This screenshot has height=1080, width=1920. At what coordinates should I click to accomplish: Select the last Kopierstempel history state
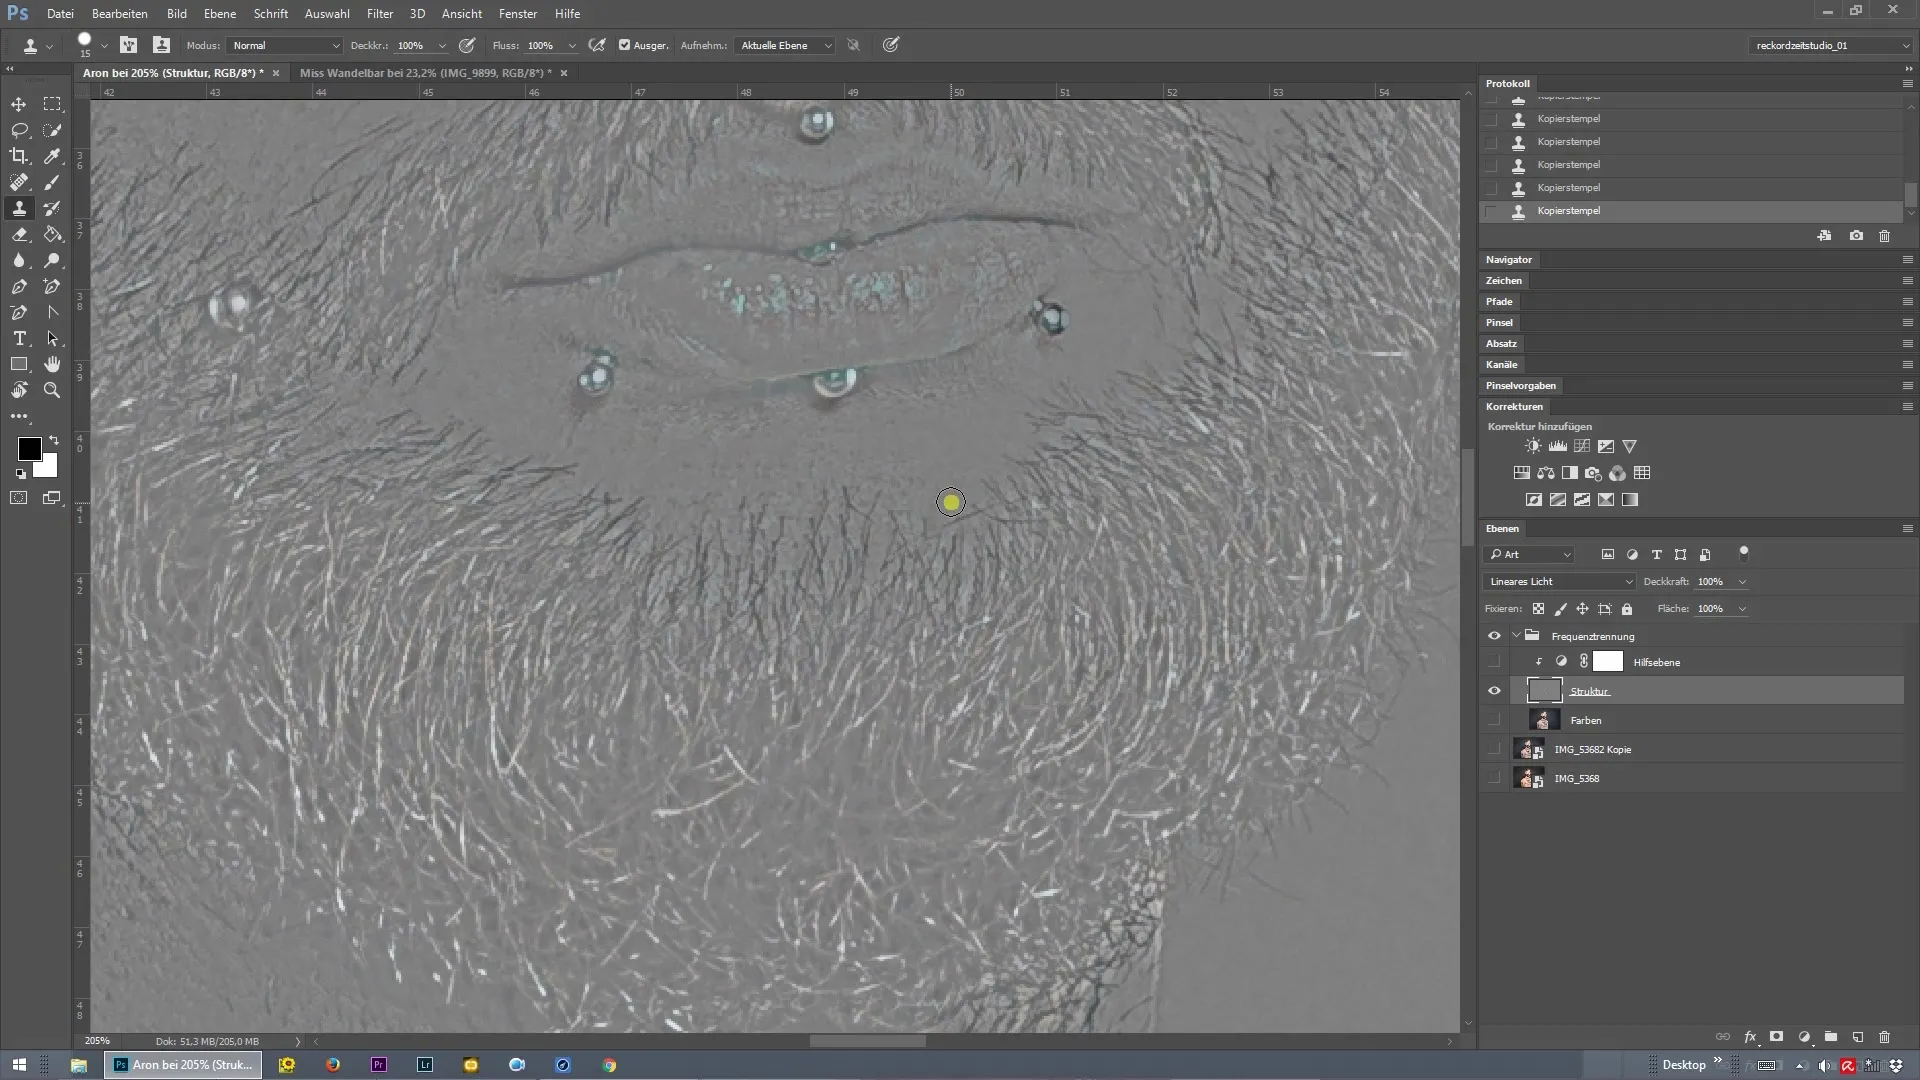1690,211
